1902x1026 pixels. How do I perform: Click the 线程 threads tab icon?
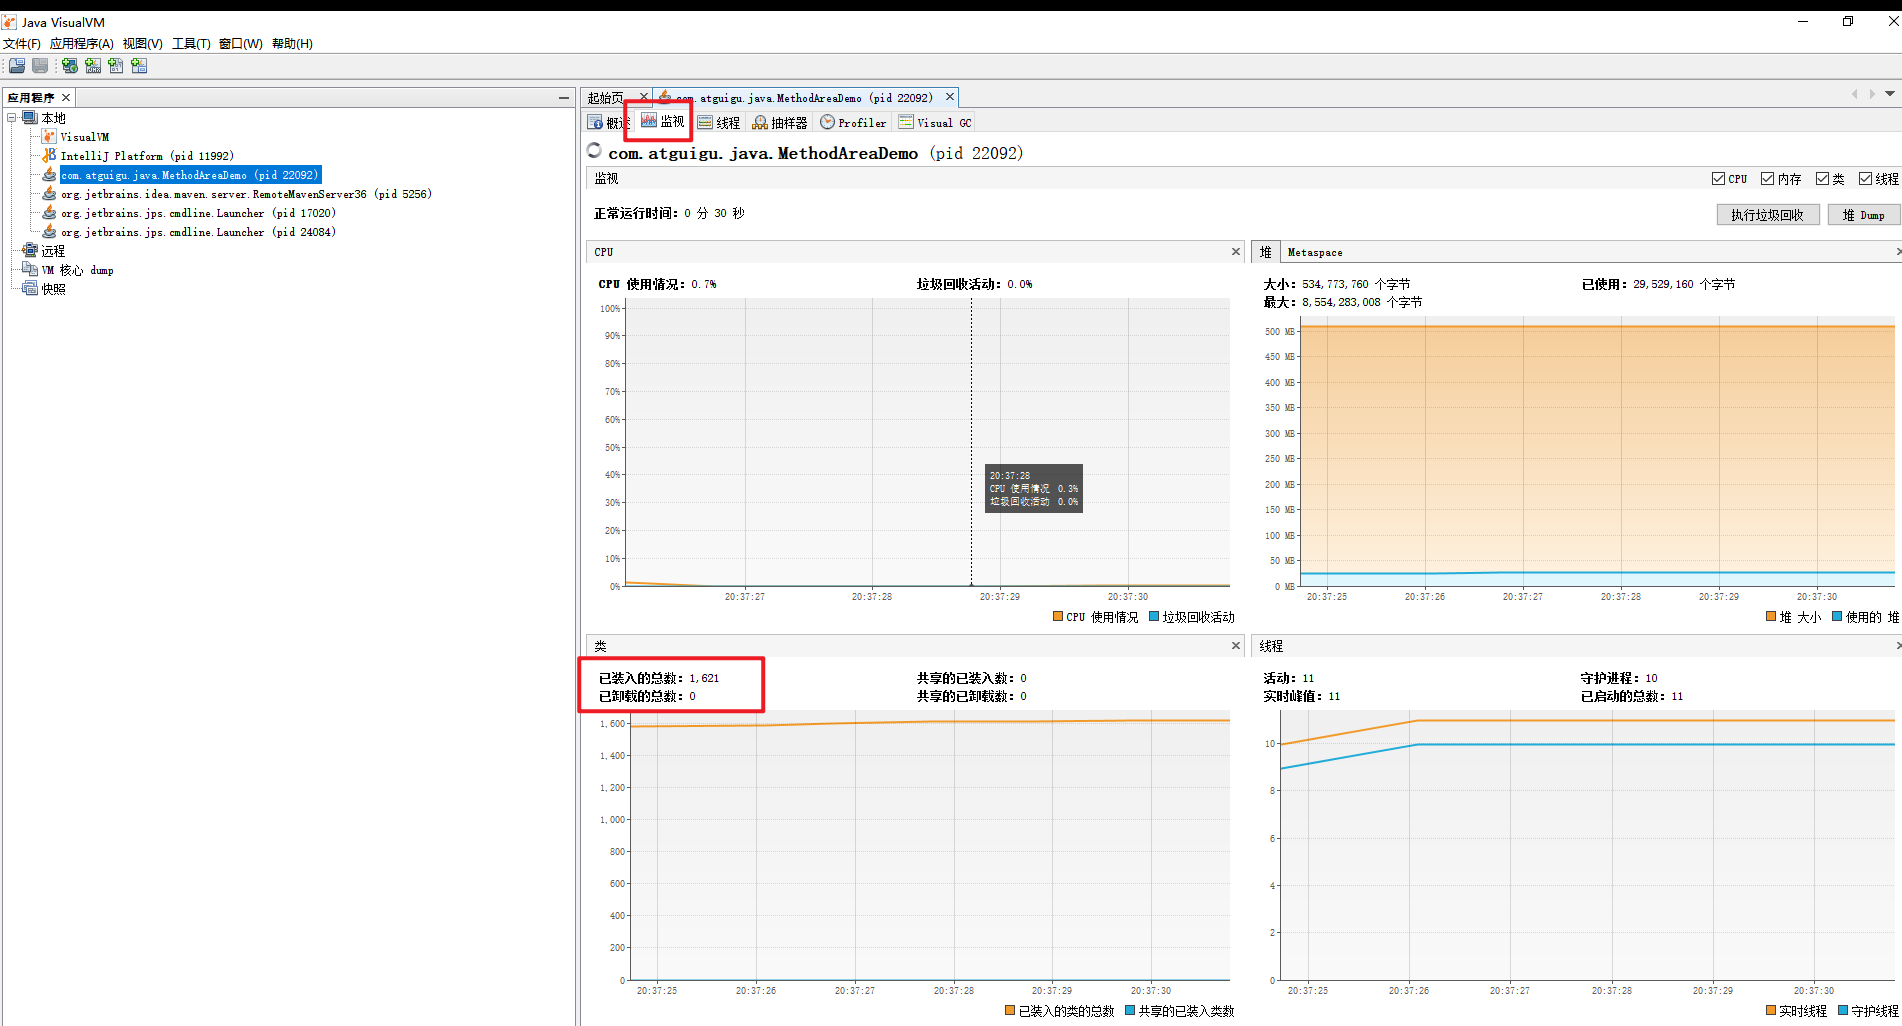(x=705, y=122)
